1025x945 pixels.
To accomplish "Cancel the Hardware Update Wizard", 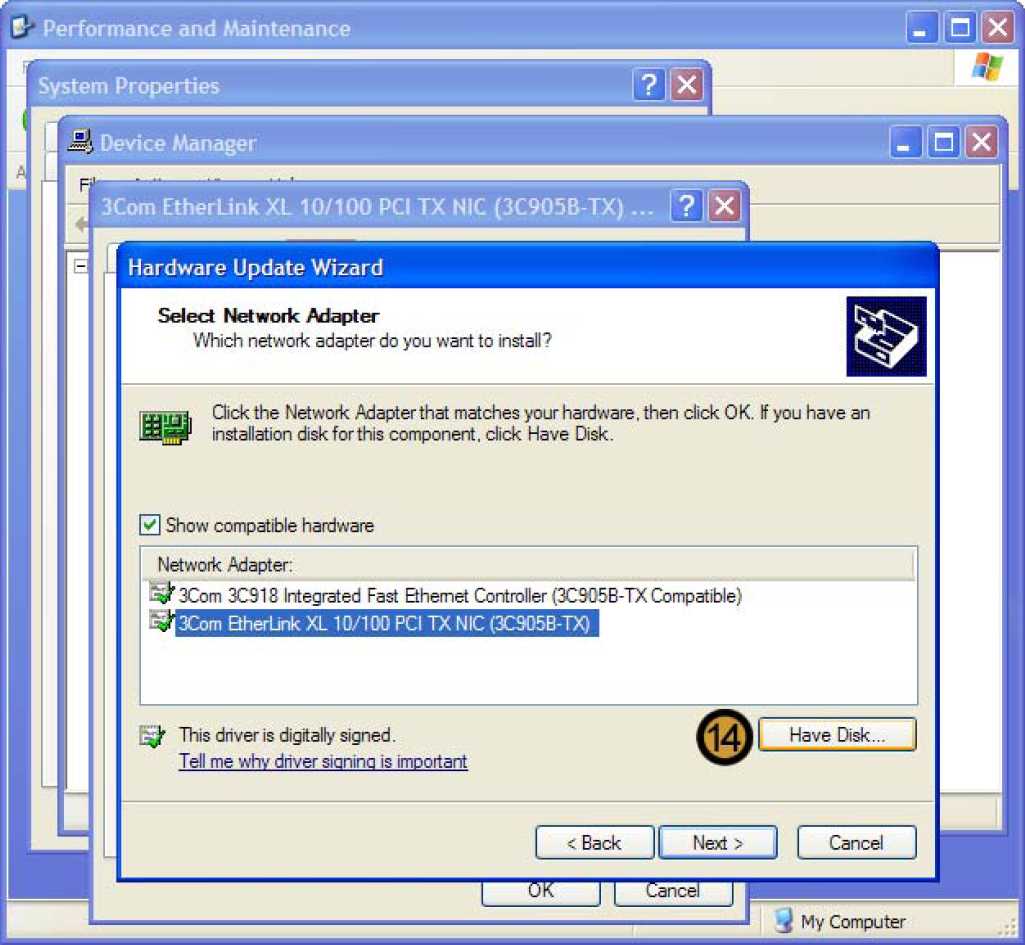I will 856,842.
